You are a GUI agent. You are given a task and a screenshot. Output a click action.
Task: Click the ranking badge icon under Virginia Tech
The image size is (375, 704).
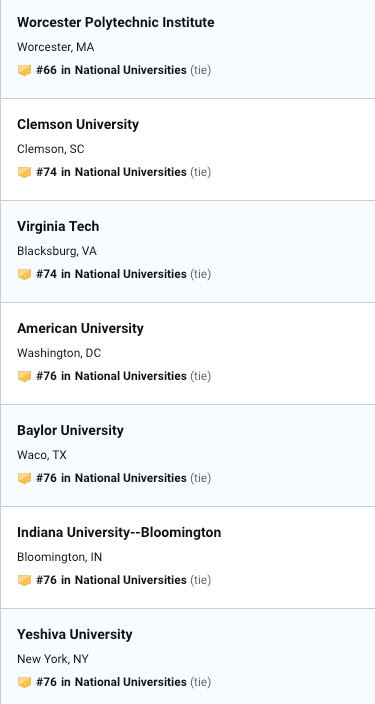click(x=24, y=274)
